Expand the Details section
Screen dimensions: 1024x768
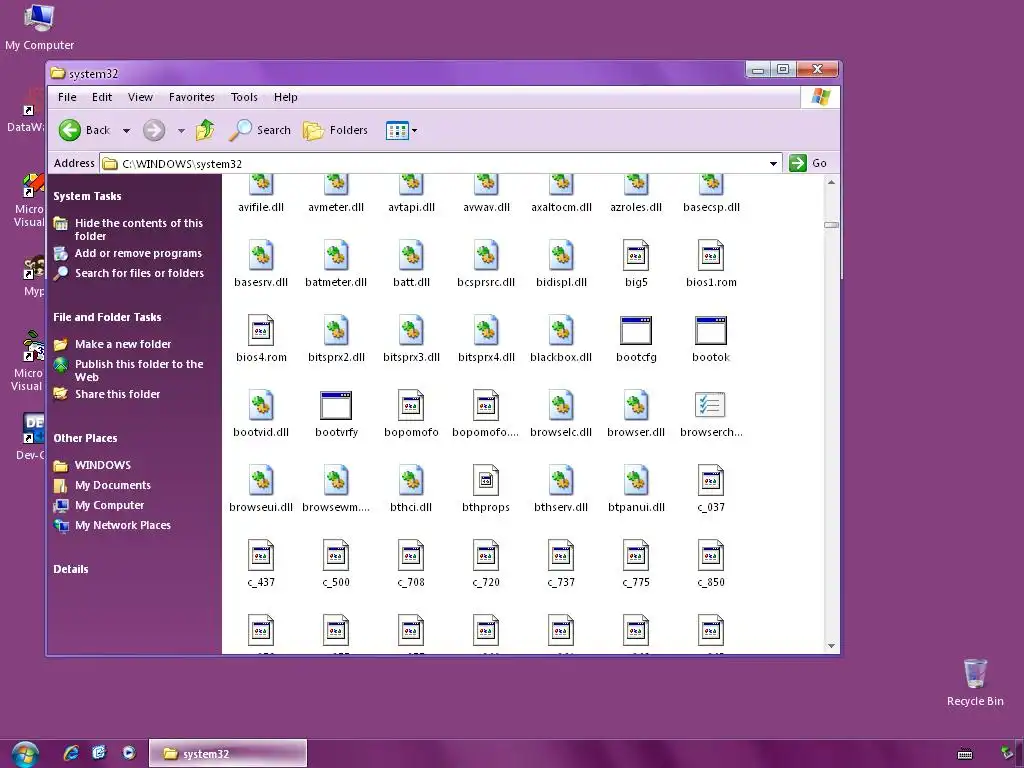(71, 569)
